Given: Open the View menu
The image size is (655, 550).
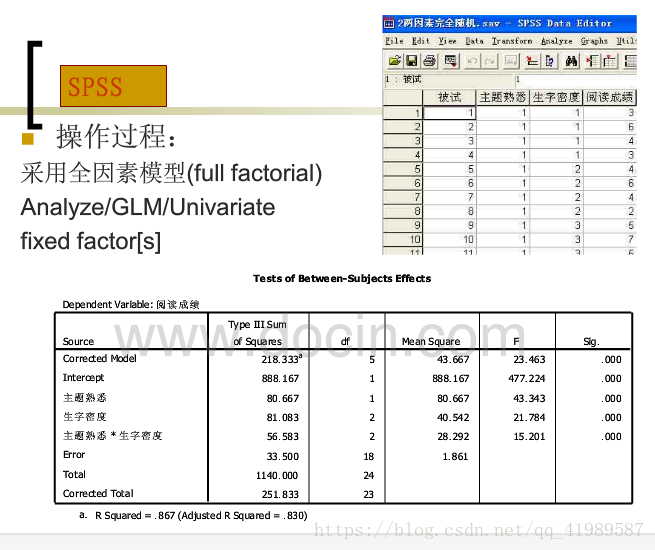Looking at the screenshot, I should [x=447, y=41].
